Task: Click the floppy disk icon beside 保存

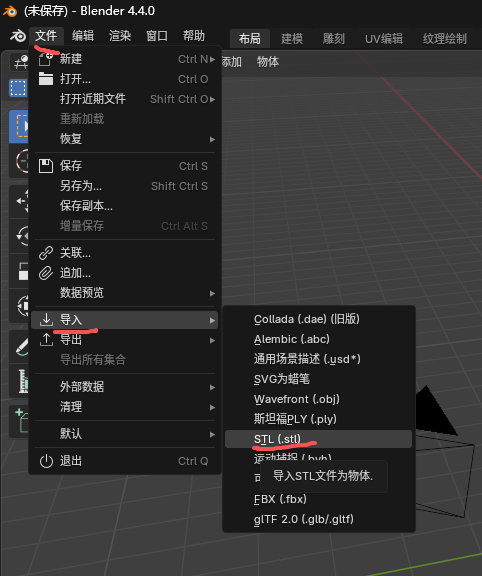Action: tap(46, 166)
